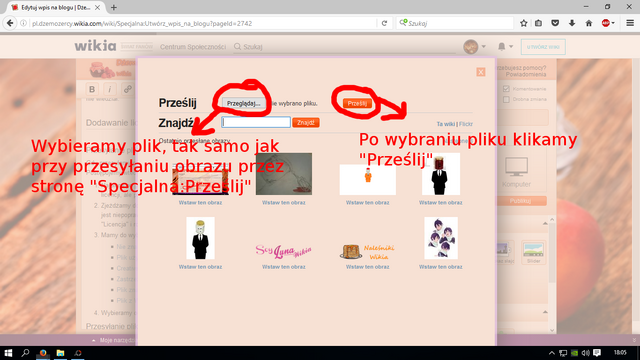Click the 'Przeglądaj...' file browse button
Image resolution: width=640 pixels, height=360 pixels.
(x=243, y=103)
